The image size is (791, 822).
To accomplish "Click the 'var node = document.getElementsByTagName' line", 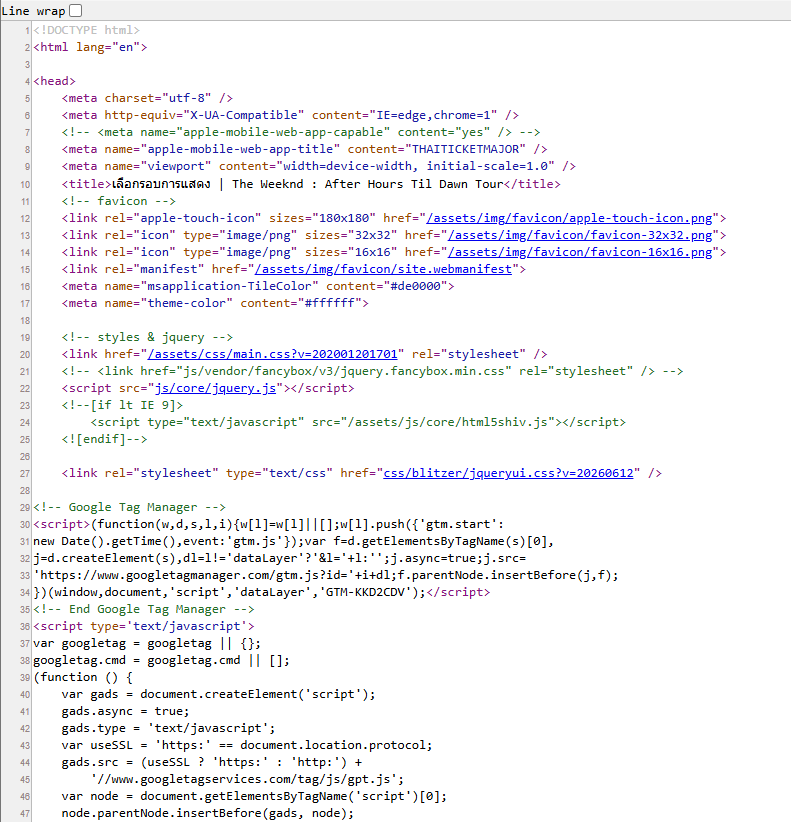I will [254, 796].
